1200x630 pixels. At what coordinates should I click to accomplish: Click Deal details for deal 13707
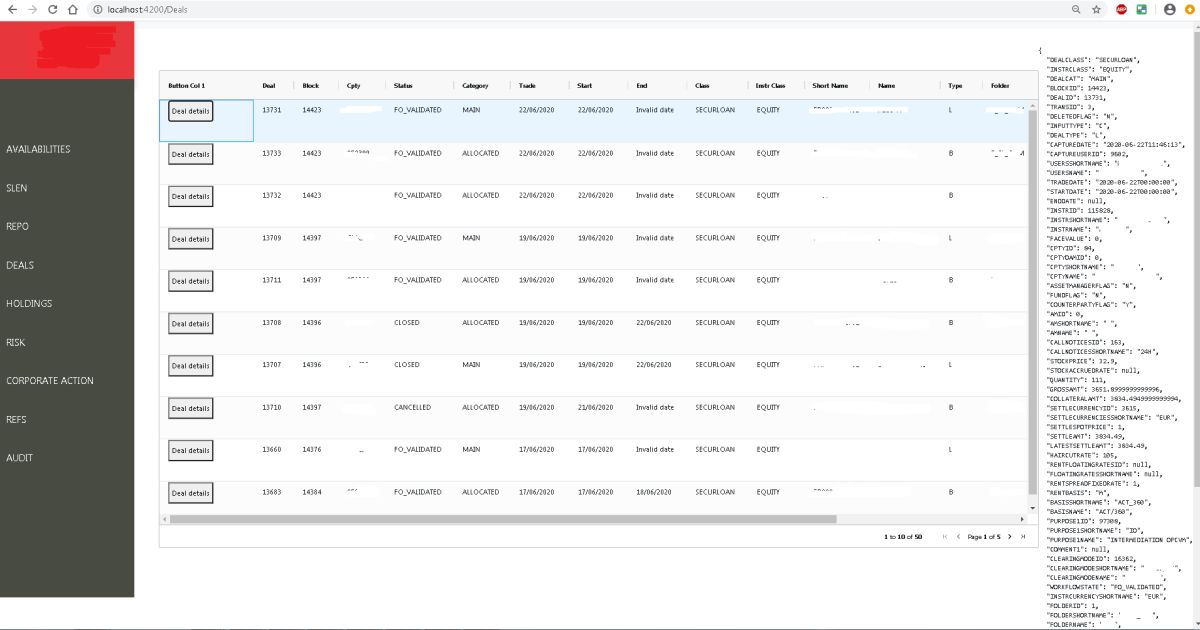coord(190,366)
